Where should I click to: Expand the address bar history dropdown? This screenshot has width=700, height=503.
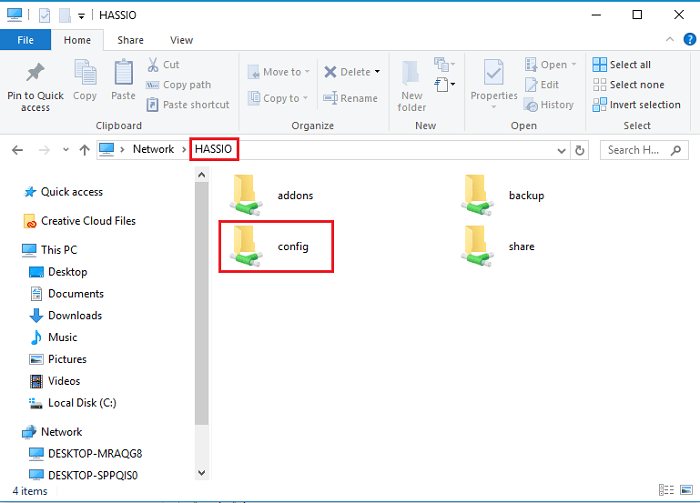click(561, 149)
